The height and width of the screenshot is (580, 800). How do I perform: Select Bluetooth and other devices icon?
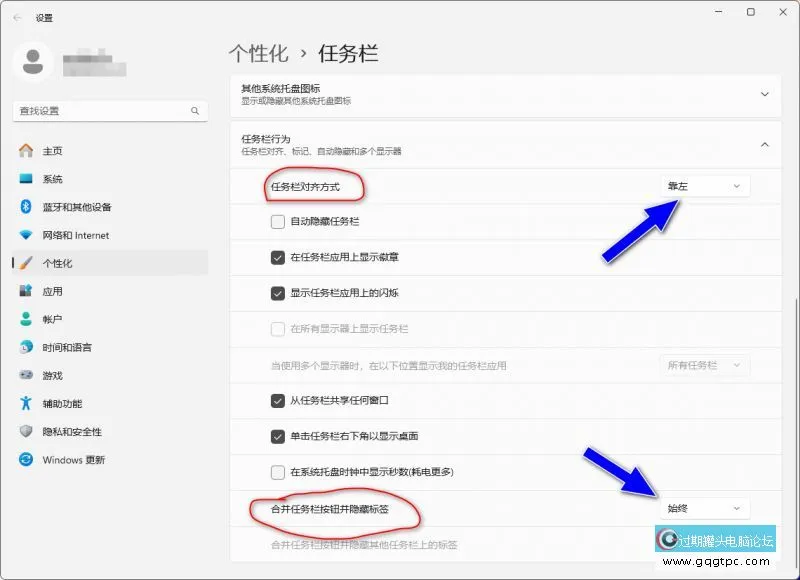pos(26,207)
